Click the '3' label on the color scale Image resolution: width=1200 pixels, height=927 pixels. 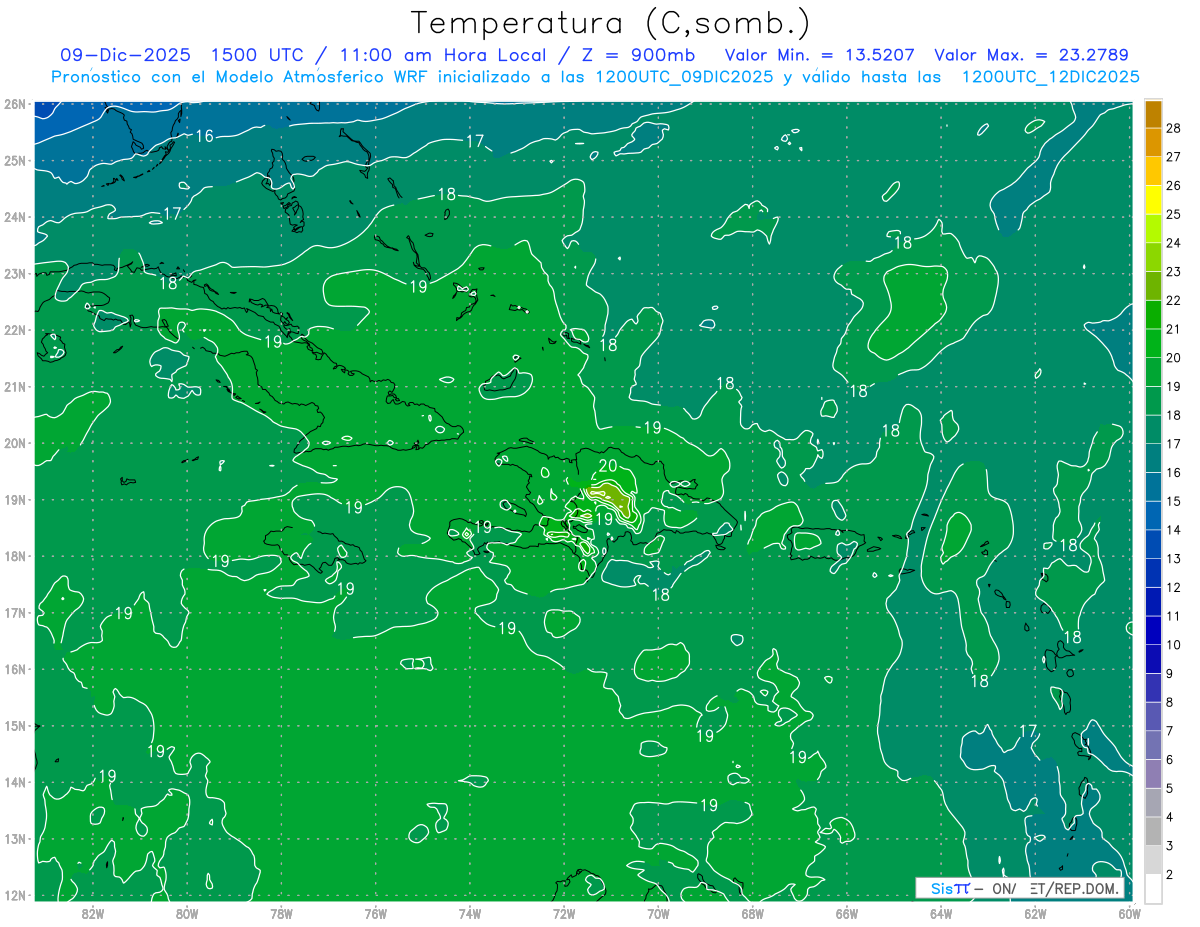[1169, 846]
